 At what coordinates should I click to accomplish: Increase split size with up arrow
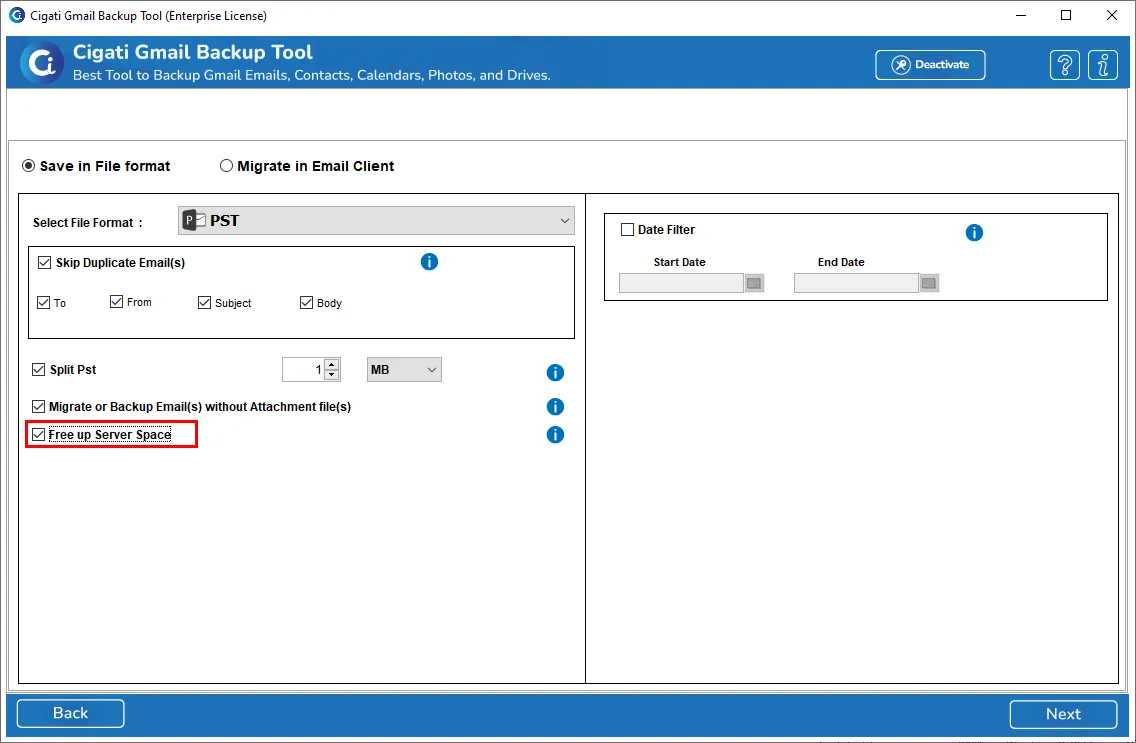pos(331,364)
